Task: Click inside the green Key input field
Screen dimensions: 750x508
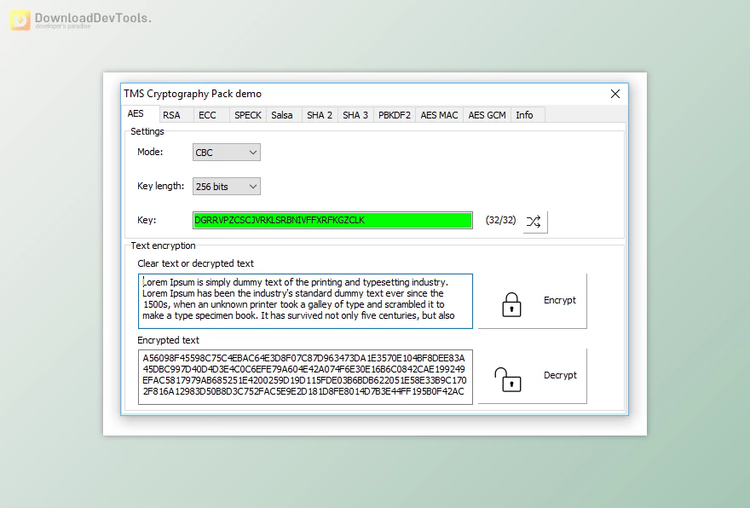Action: 332,220
